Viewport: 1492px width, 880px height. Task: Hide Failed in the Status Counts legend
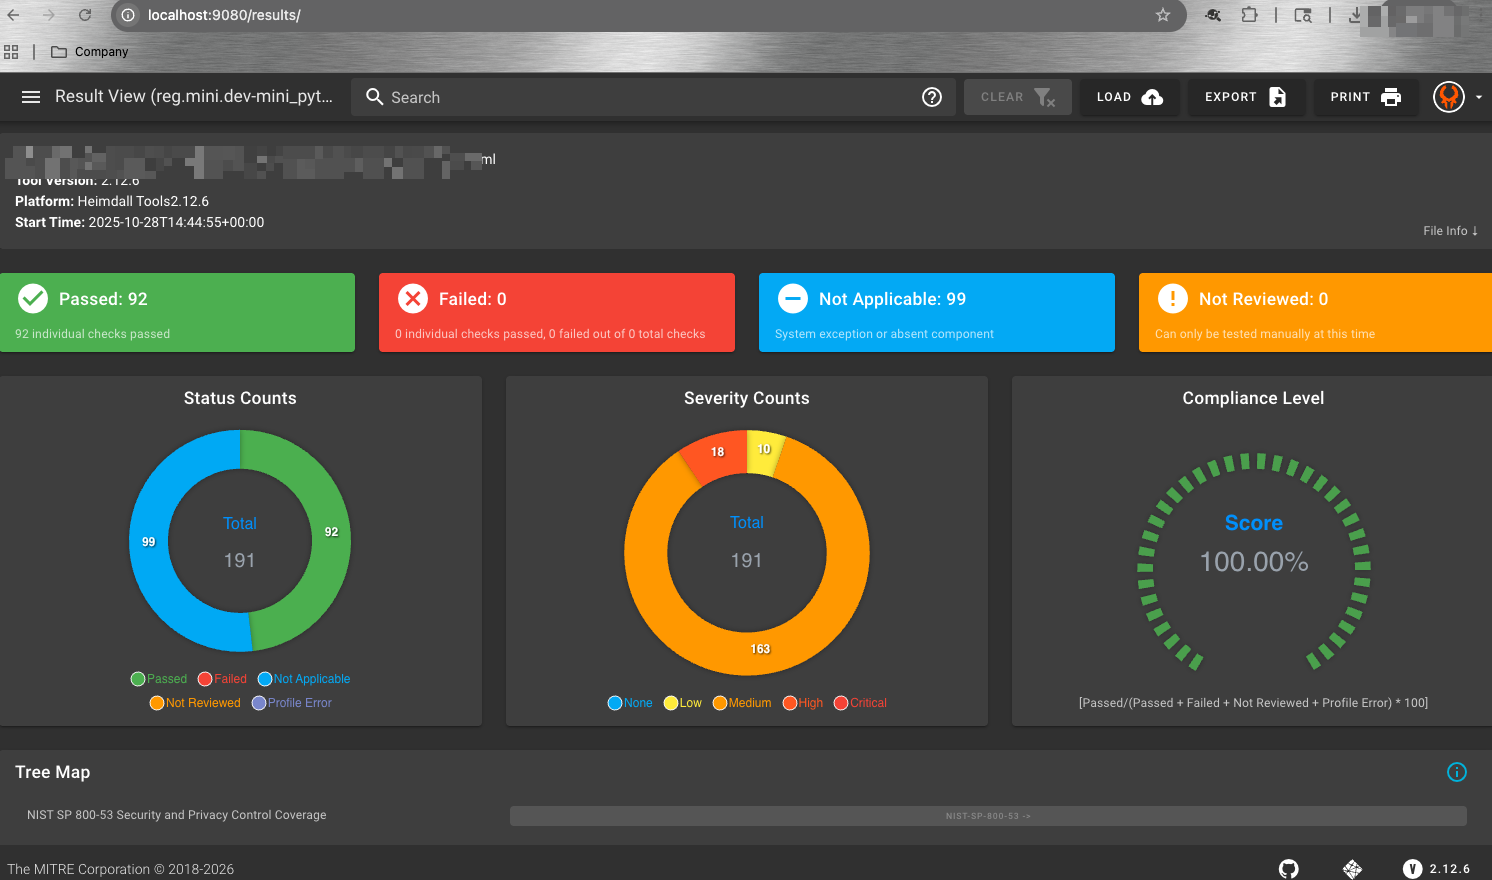click(222, 678)
